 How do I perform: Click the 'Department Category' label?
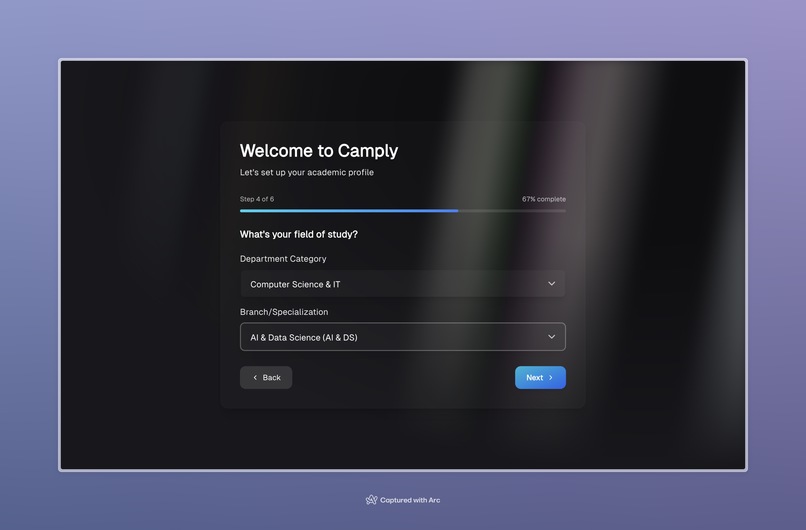click(283, 259)
